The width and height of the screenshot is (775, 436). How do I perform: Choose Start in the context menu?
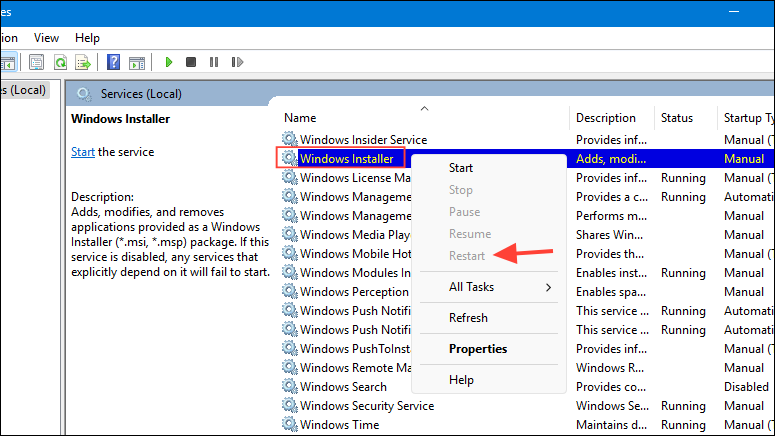point(461,168)
